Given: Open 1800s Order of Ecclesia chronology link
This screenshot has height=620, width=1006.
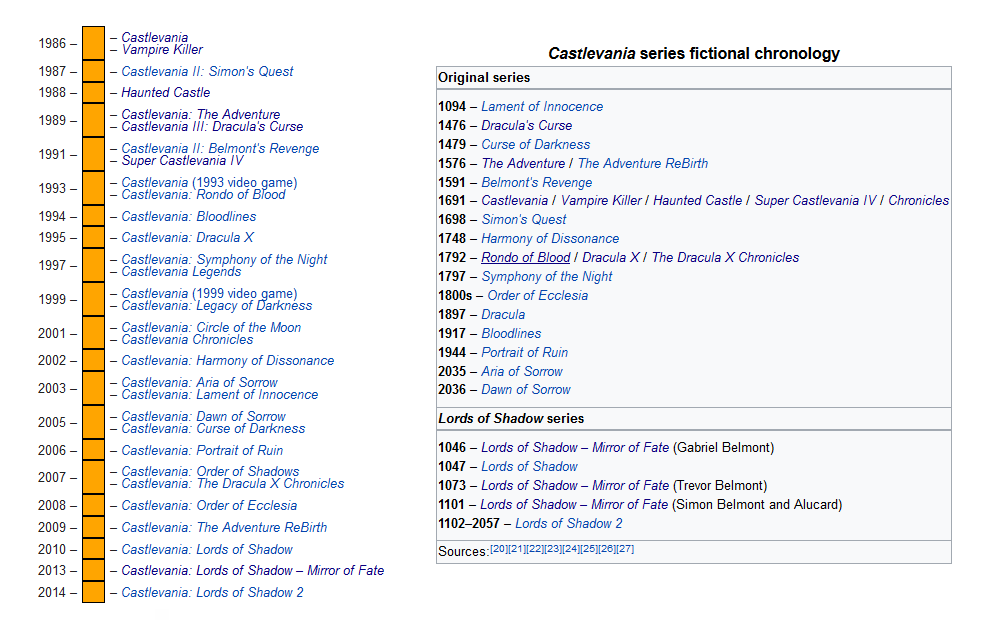Looking at the screenshot, I should click(x=538, y=296).
